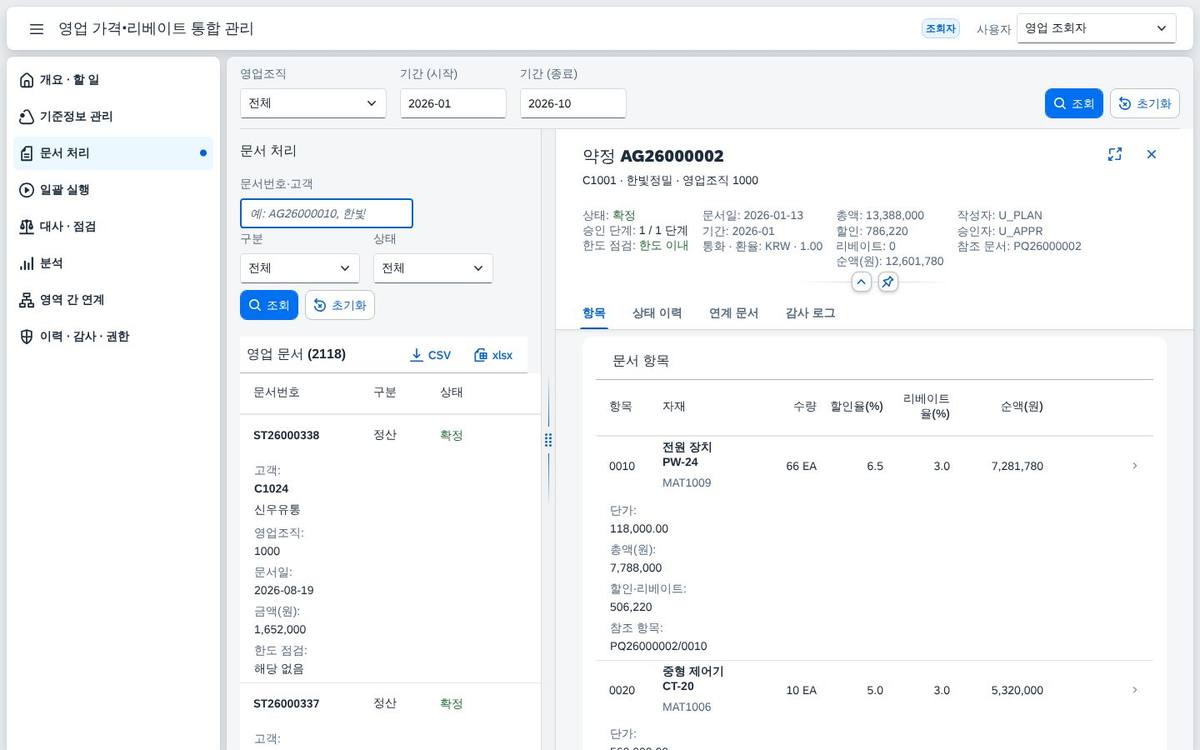Open 대사 · 점검 in the sidebar
This screenshot has width=1200, height=750.
(114, 227)
